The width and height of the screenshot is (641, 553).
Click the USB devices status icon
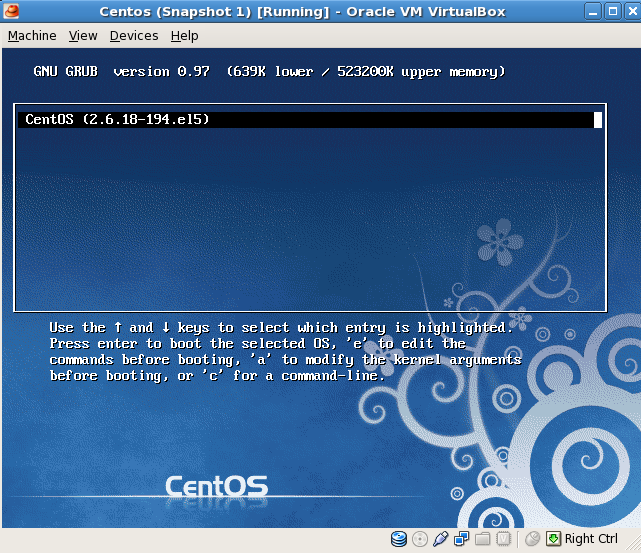[x=441, y=539]
